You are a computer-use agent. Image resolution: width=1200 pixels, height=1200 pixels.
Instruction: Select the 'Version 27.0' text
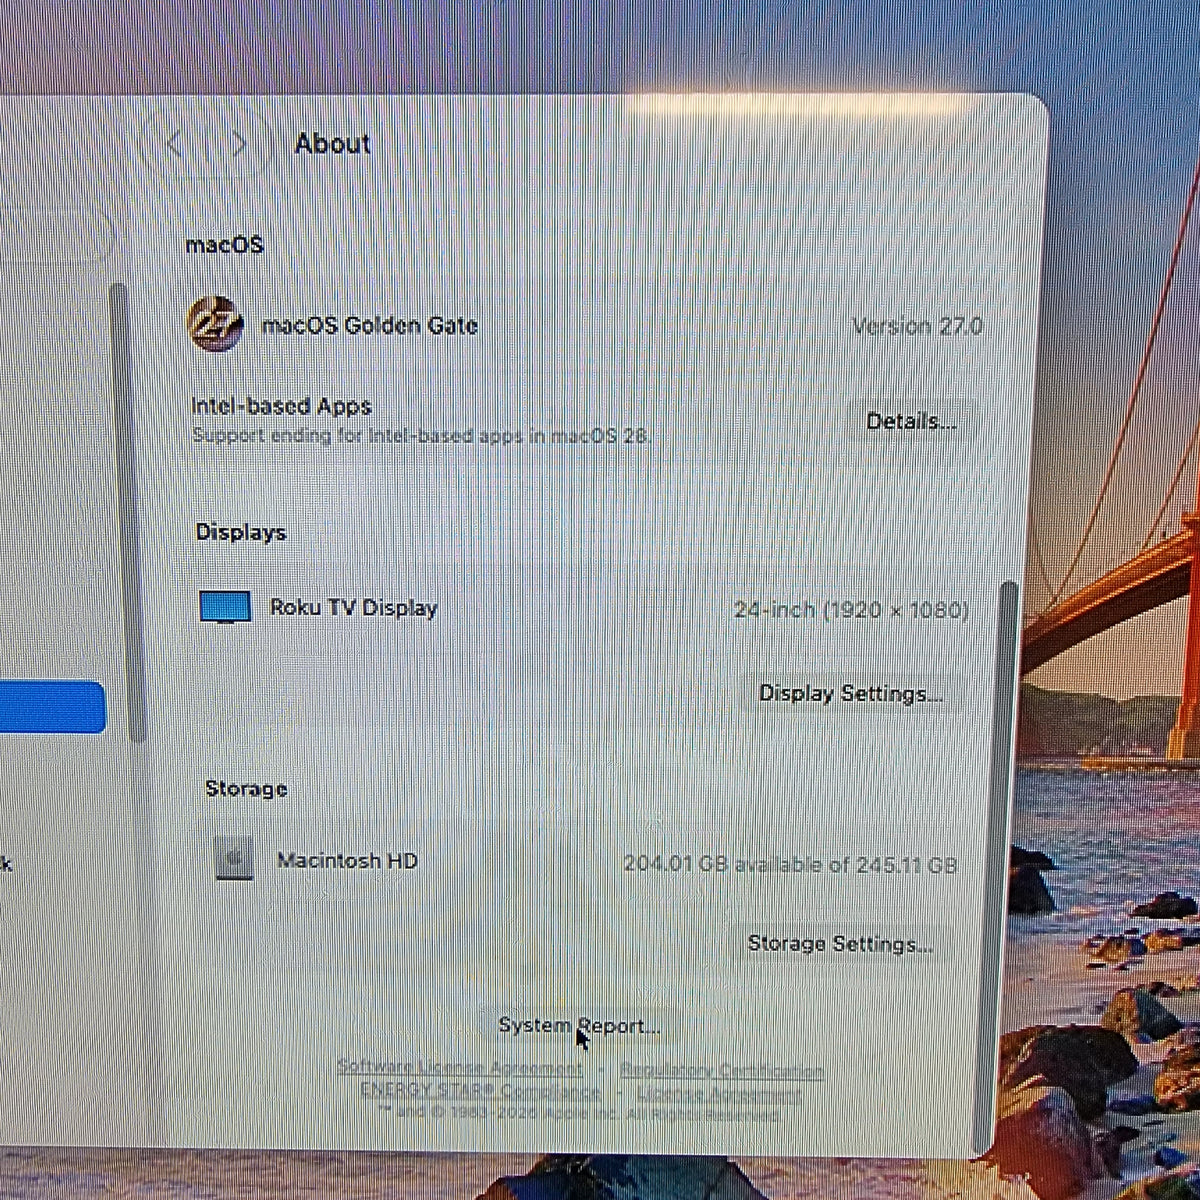click(917, 326)
